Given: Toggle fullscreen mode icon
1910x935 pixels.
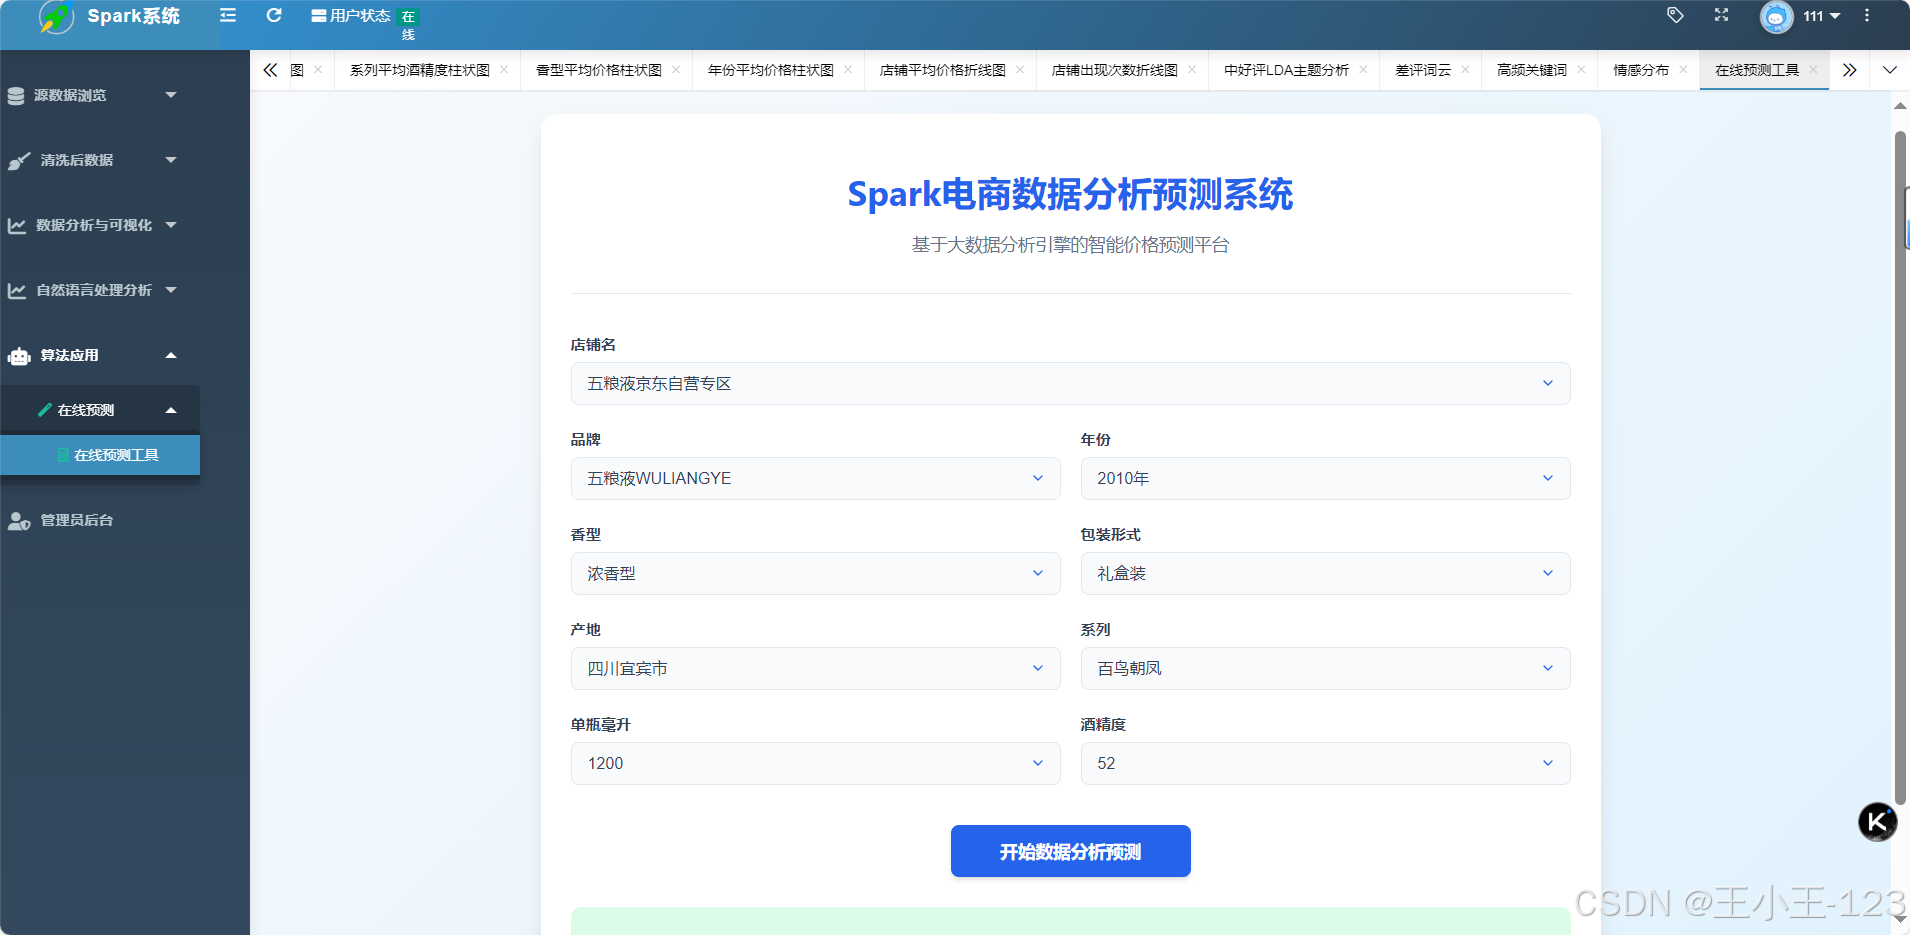Looking at the screenshot, I should tap(1721, 15).
